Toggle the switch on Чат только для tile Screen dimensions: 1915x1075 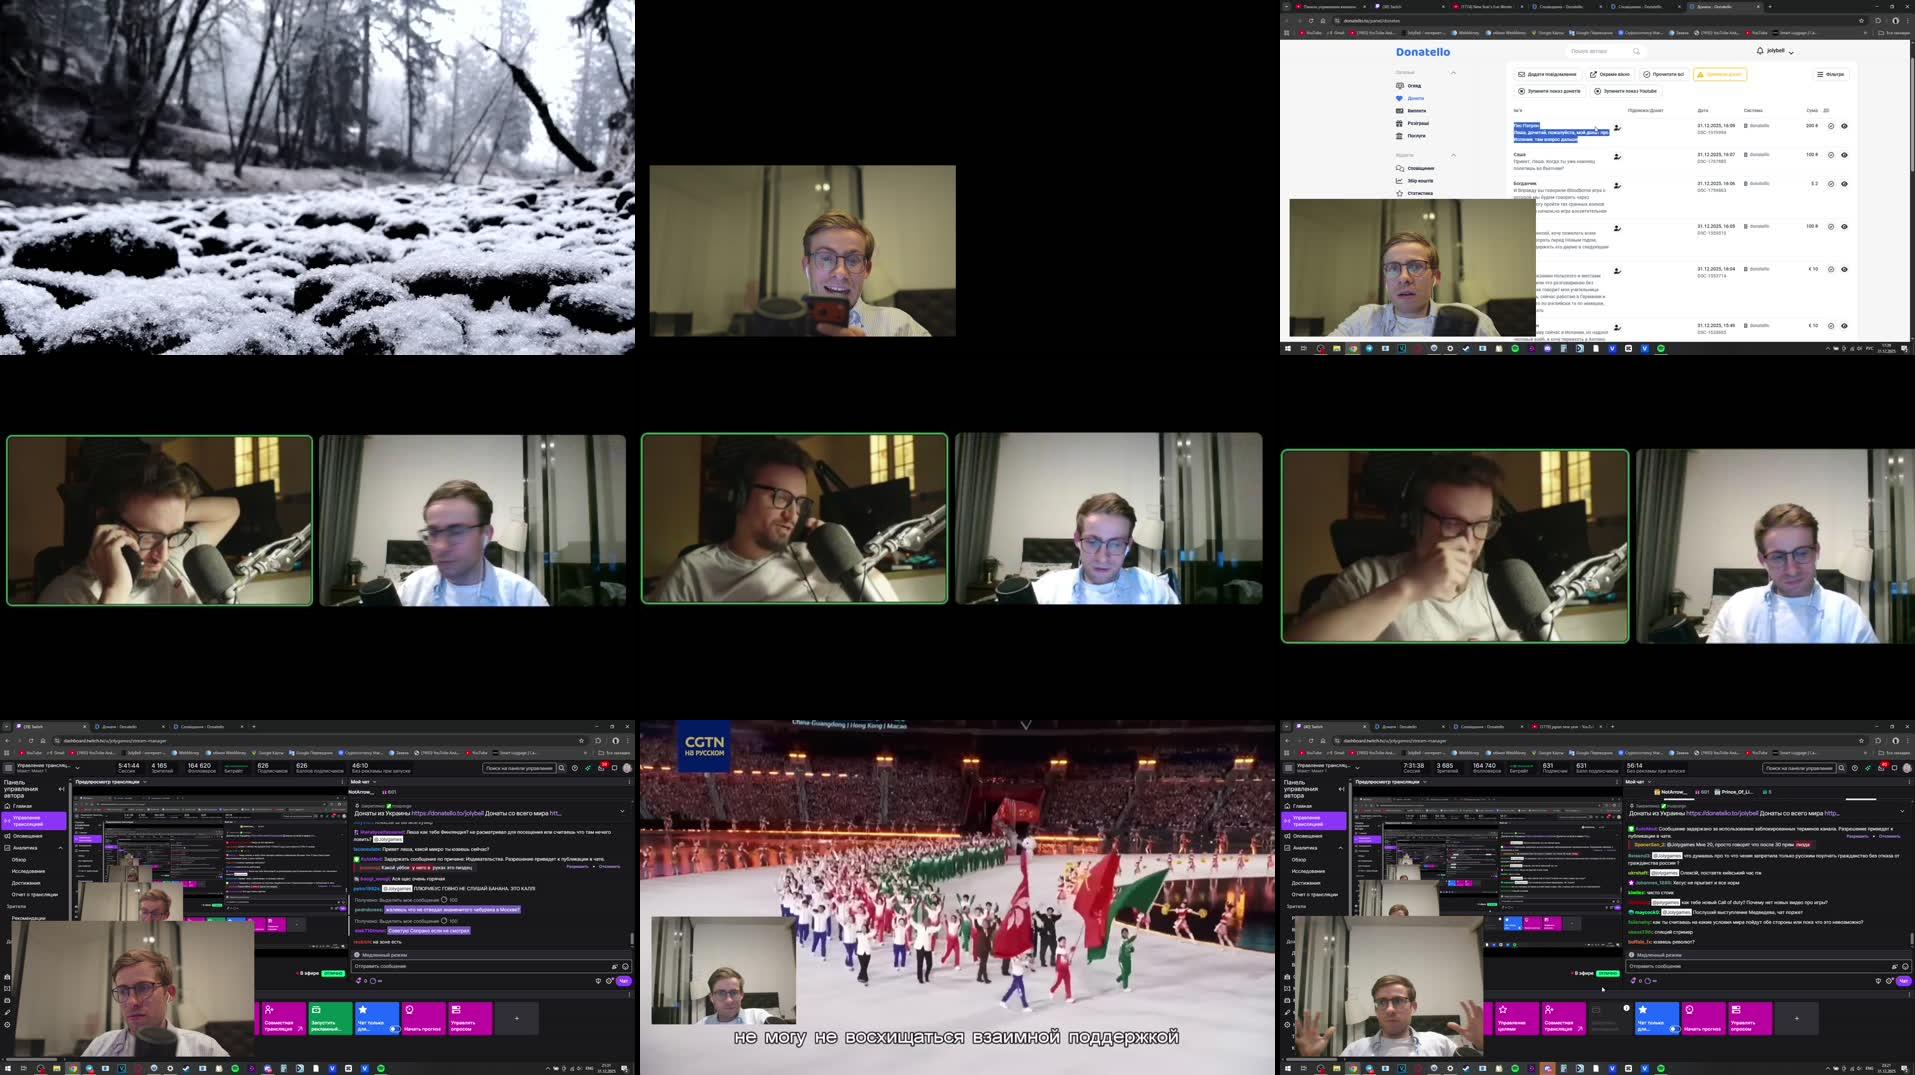(395, 1029)
